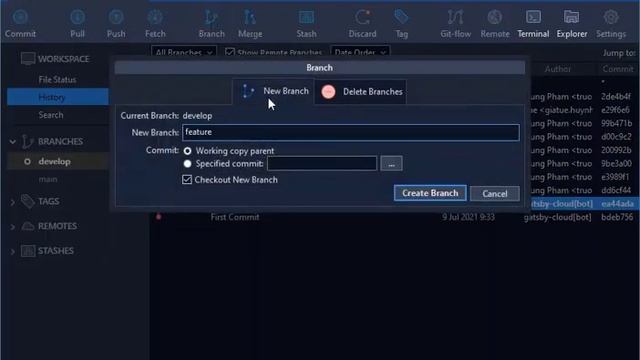Switch to the New Branch tab

(x=273, y=91)
